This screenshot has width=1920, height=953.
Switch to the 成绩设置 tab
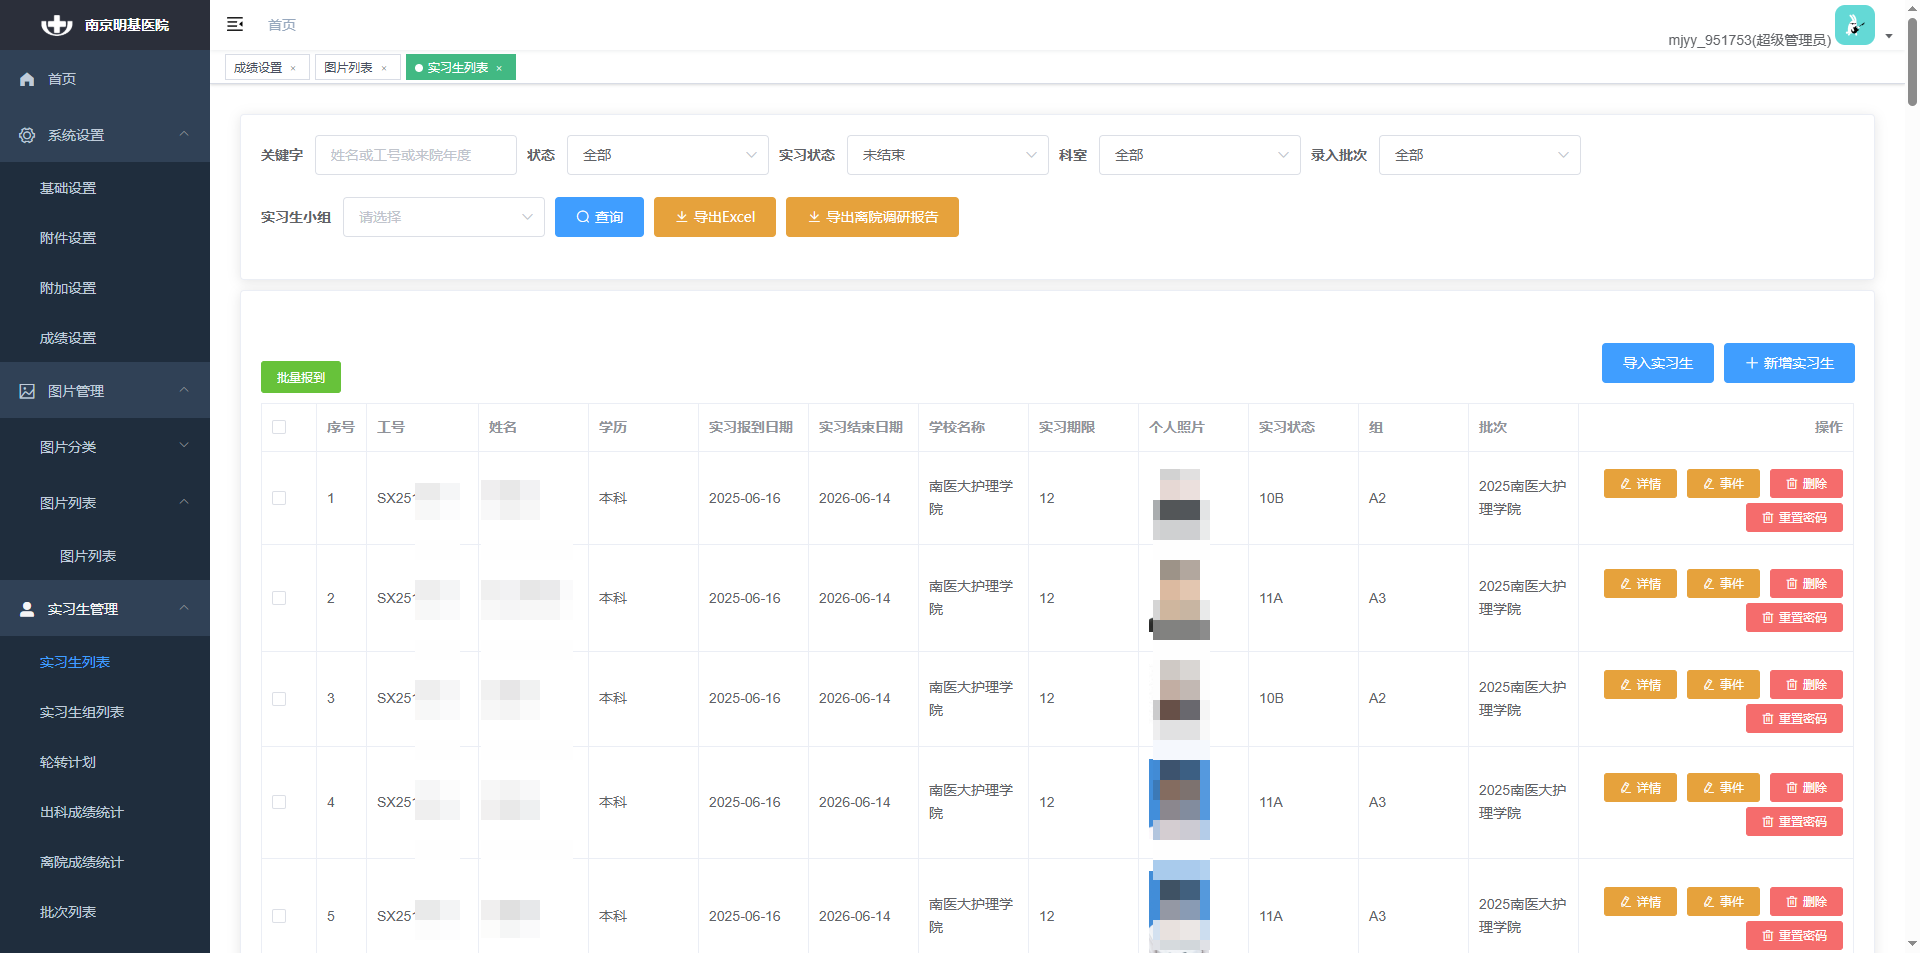coord(258,68)
